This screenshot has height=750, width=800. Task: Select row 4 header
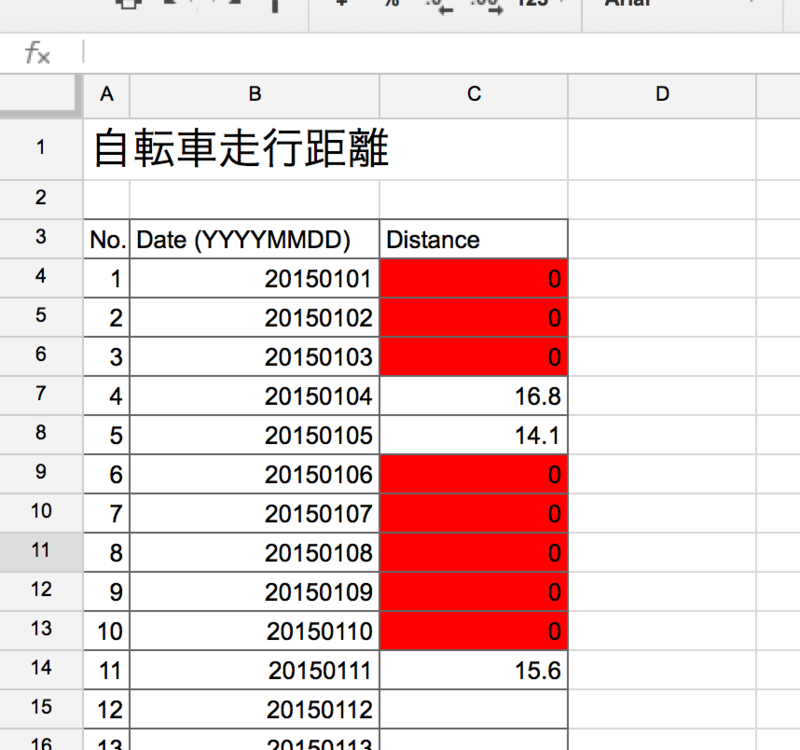tap(41, 277)
